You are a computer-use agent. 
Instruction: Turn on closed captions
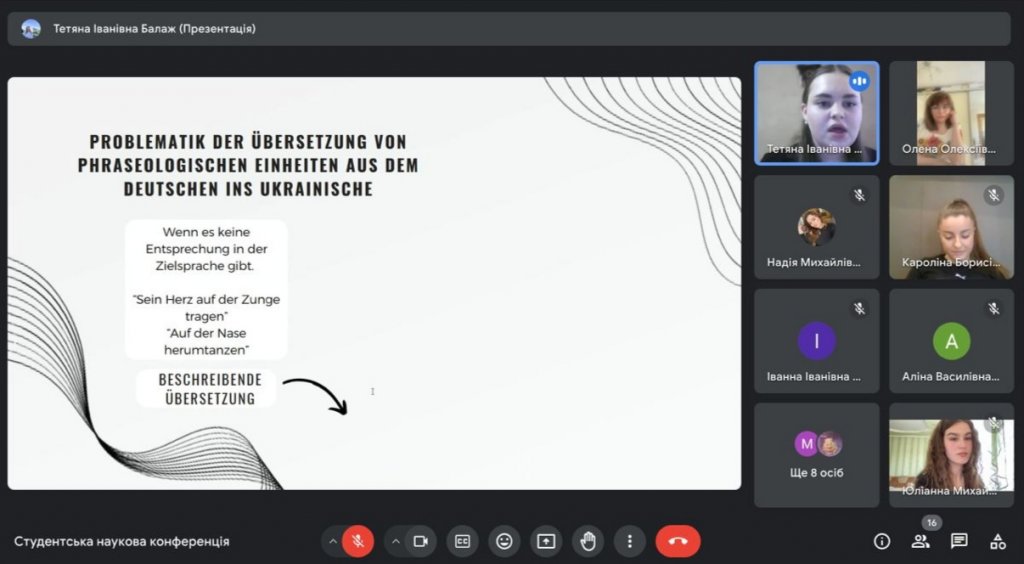(462, 541)
